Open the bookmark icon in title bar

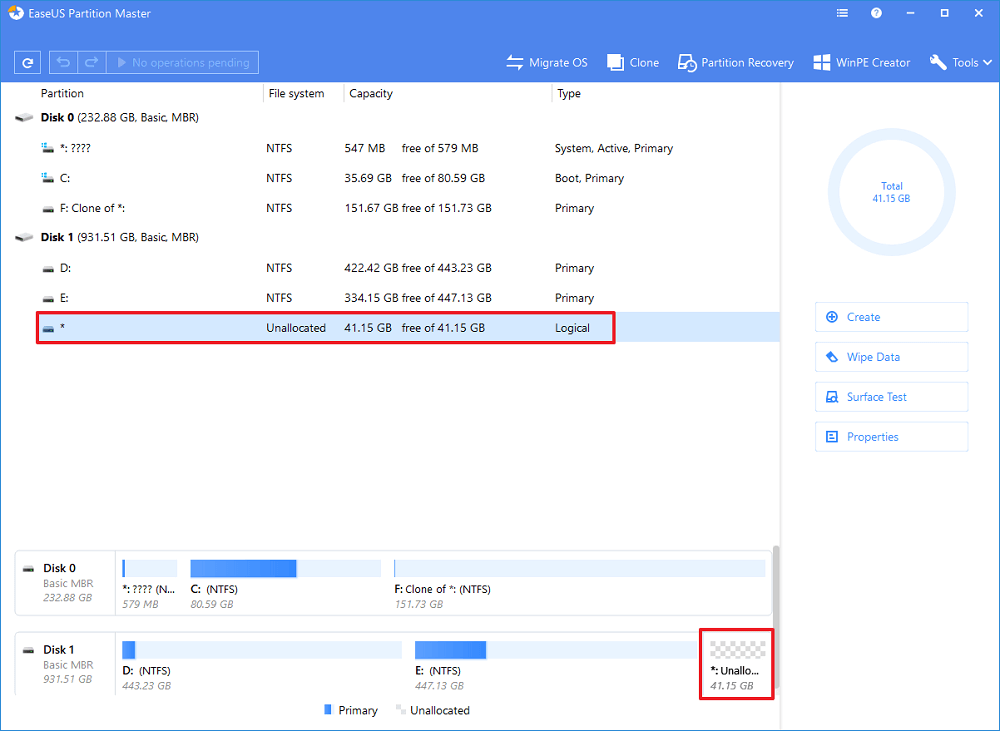pyautogui.click(x=843, y=14)
